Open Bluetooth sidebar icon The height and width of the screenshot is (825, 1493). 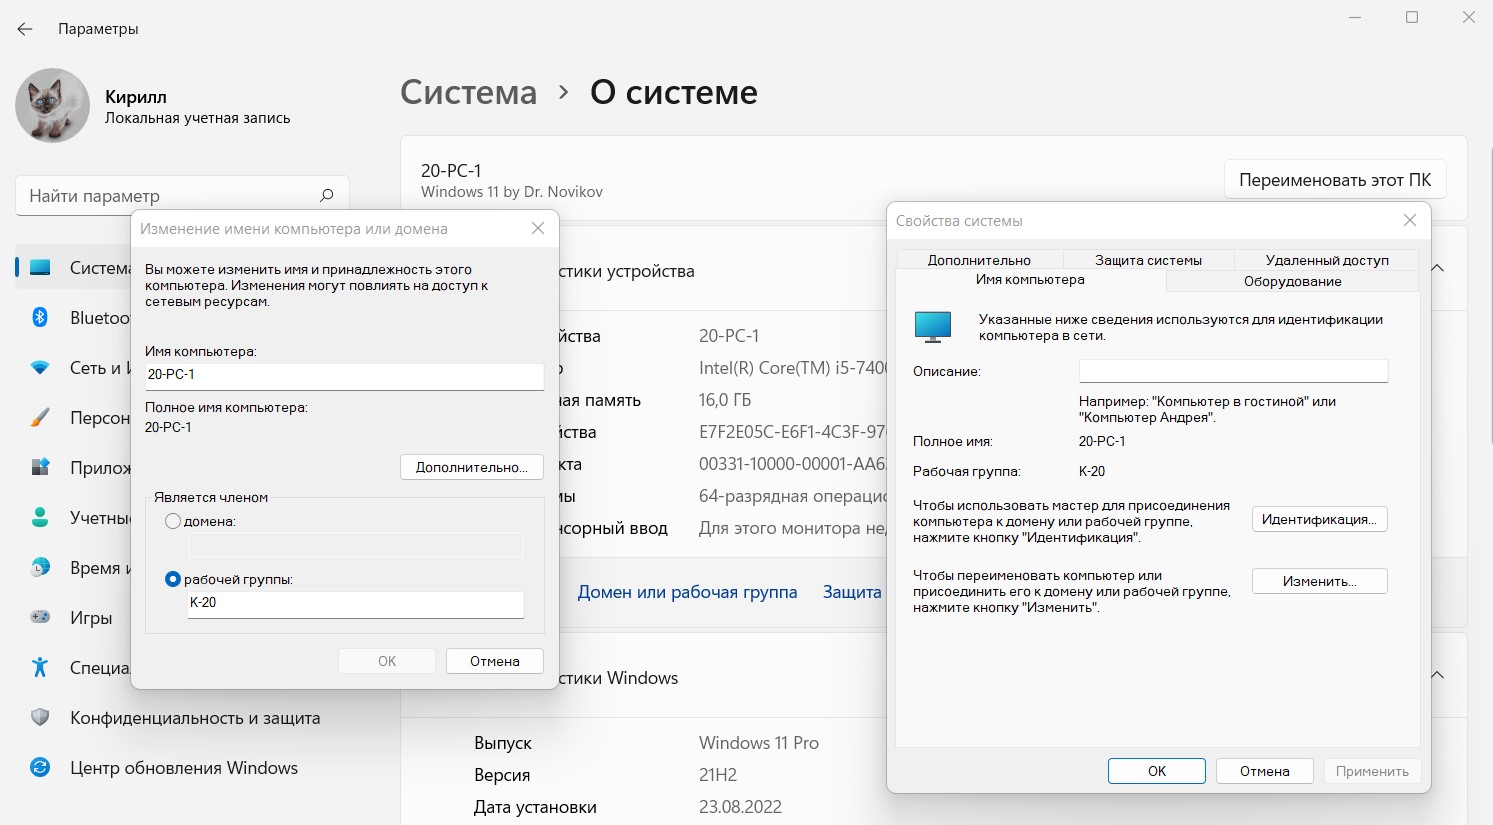[40, 317]
